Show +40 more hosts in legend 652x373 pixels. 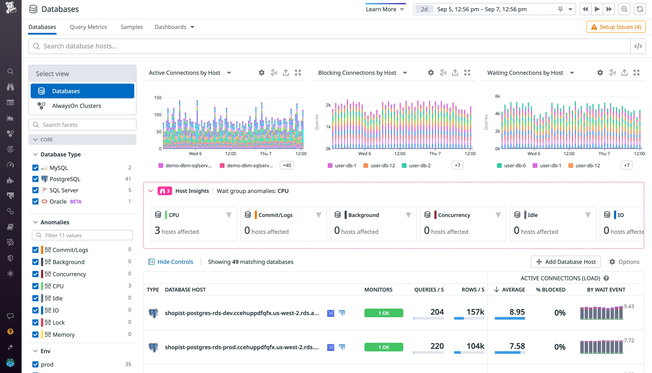click(x=286, y=166)
